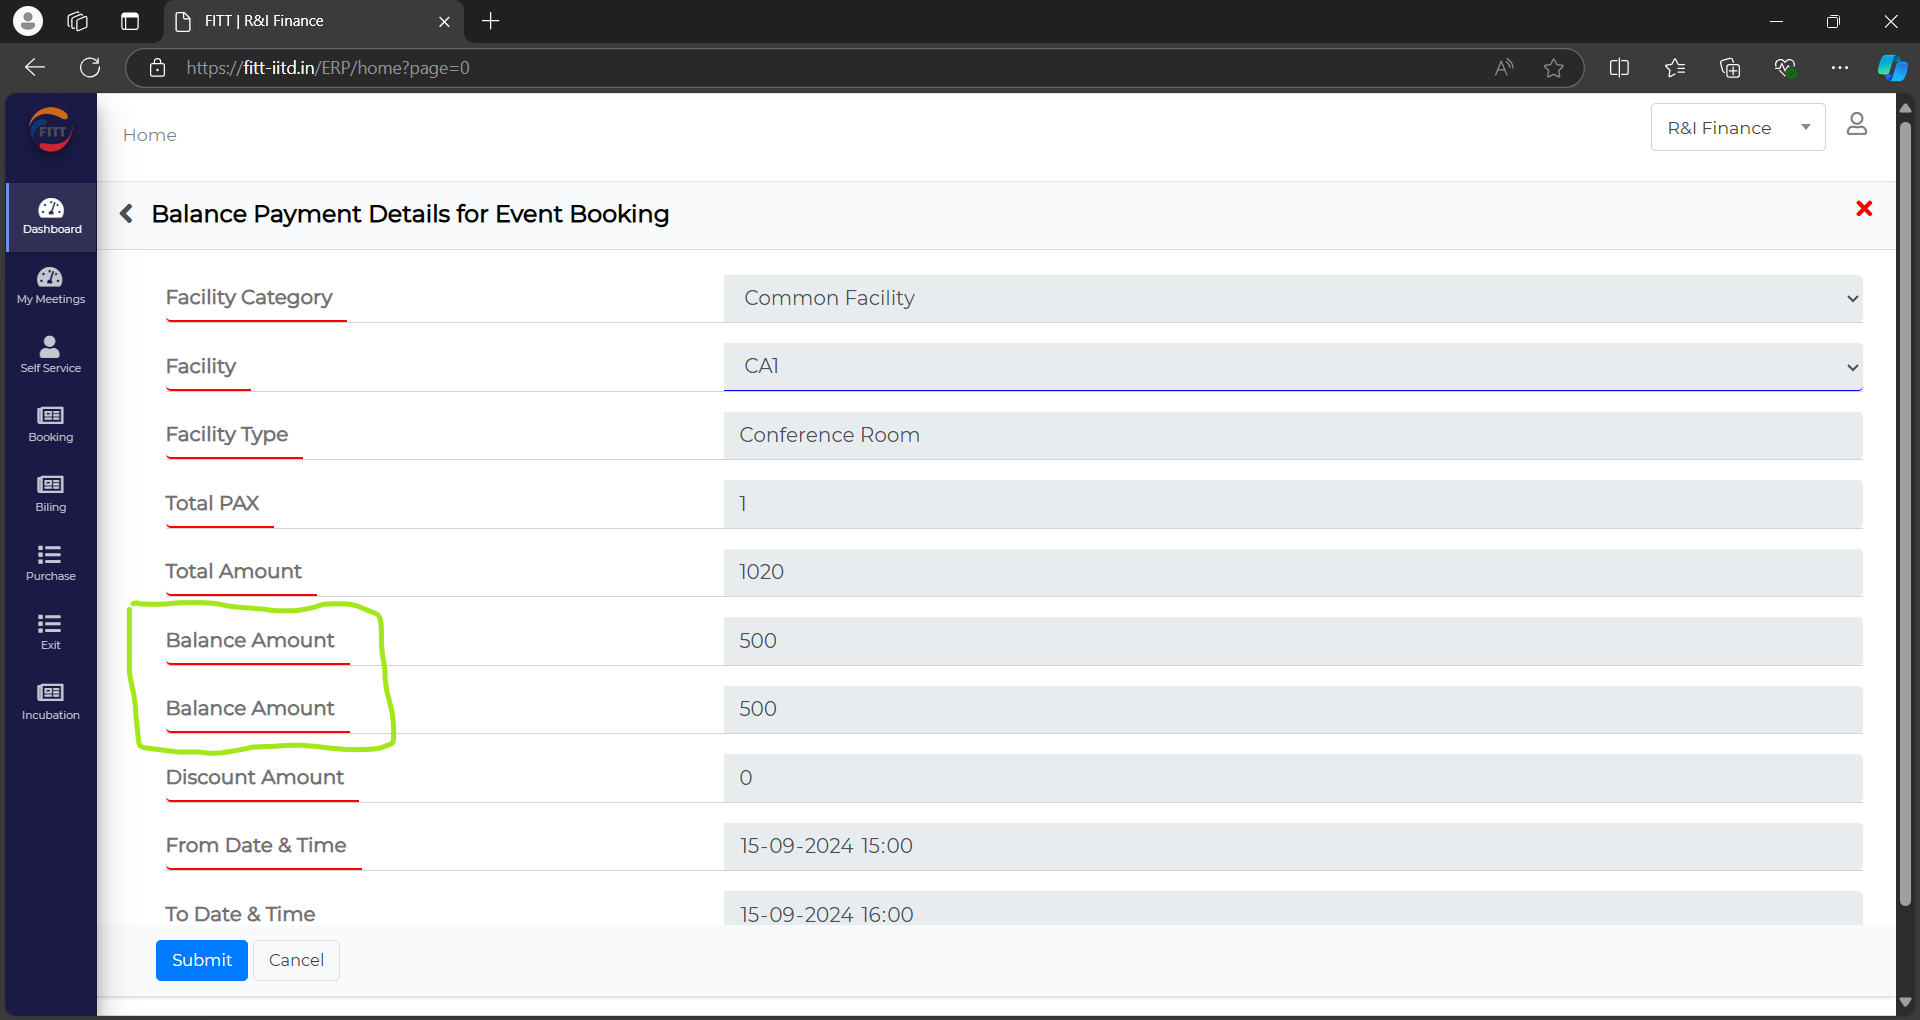Expand the Facility Category dropdown
Viewport: 1920px width, 1020px height.
click(x=1292, y=298)
